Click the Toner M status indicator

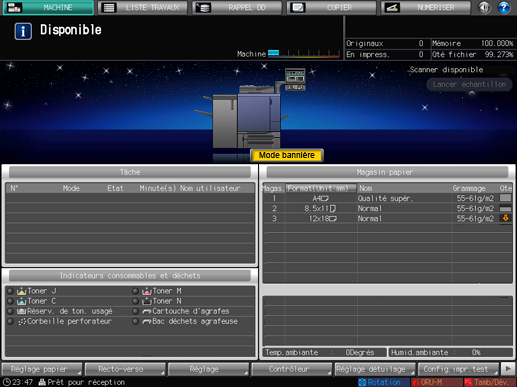tap(135, 291)
